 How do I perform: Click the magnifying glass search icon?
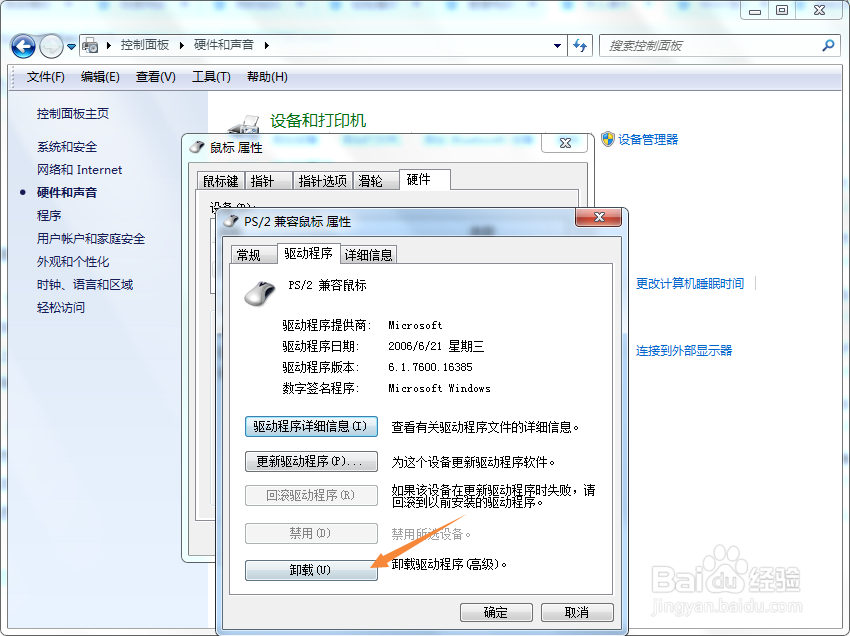827,46
